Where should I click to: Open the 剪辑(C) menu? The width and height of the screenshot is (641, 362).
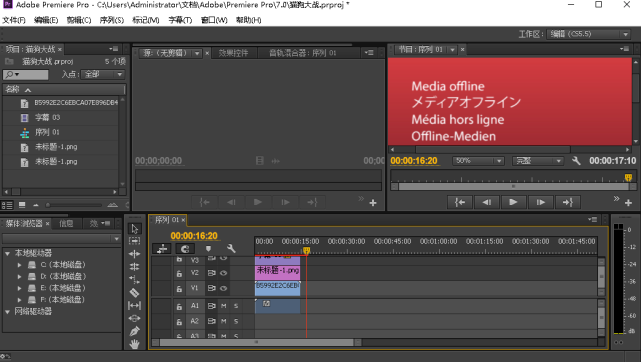pyautogui.click(x=79, y=20)
